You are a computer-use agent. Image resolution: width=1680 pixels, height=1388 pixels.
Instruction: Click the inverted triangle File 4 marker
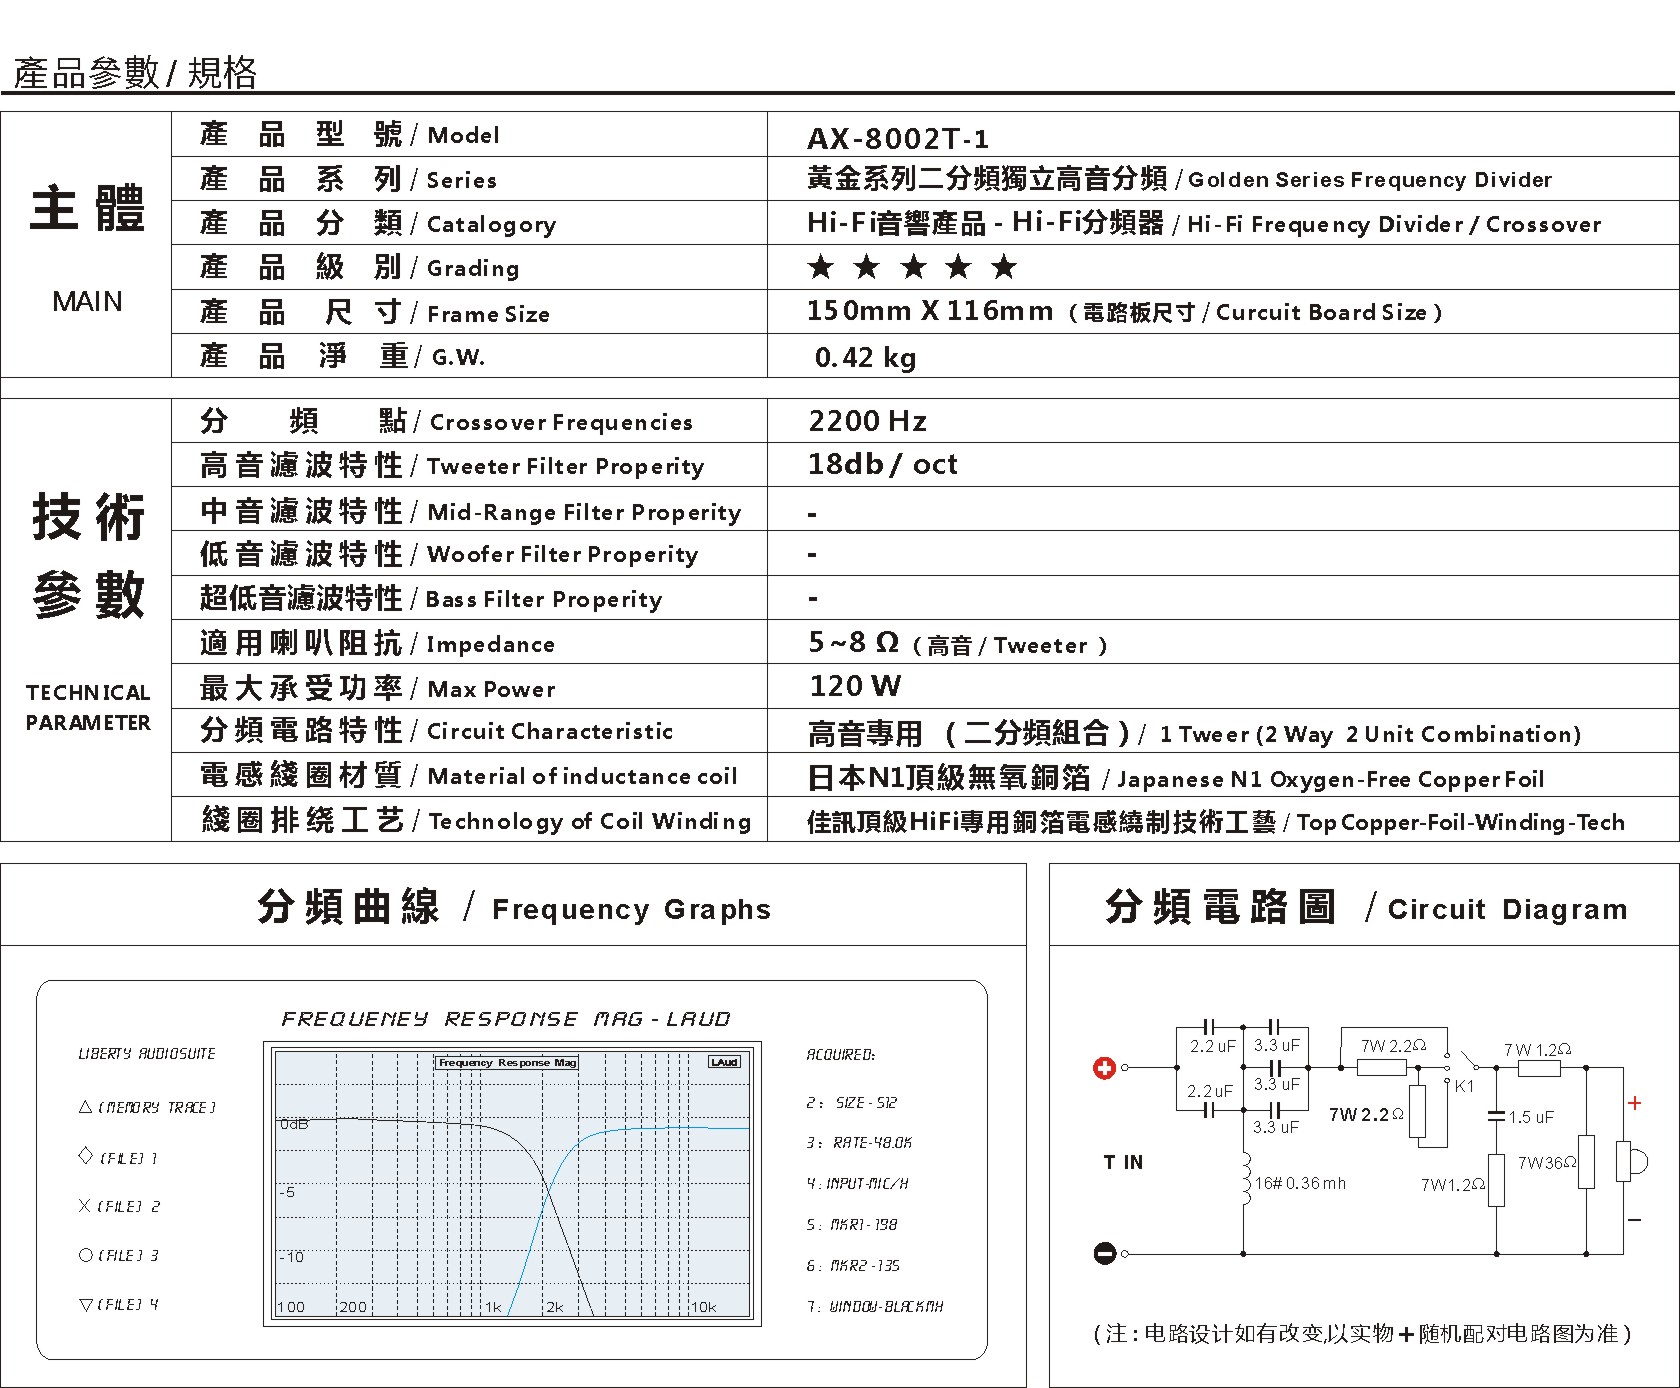coord(86,1304)
